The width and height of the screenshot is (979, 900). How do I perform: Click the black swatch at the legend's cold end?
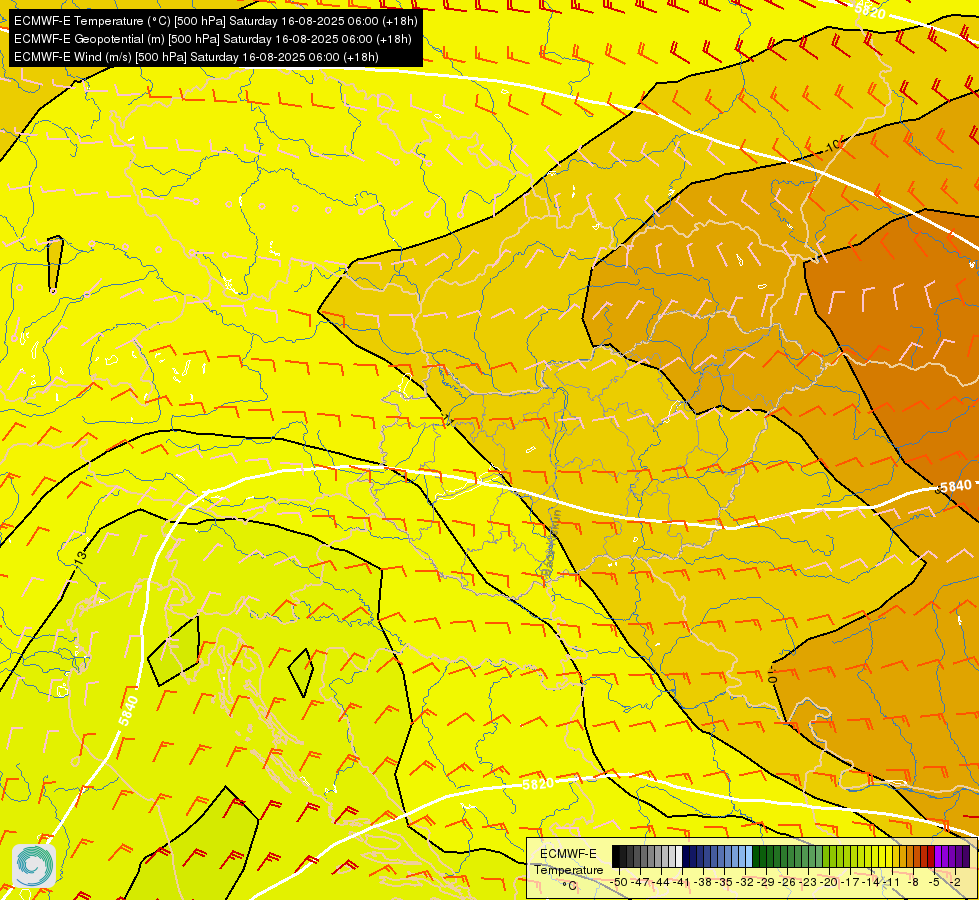click(x=616, y=856)
